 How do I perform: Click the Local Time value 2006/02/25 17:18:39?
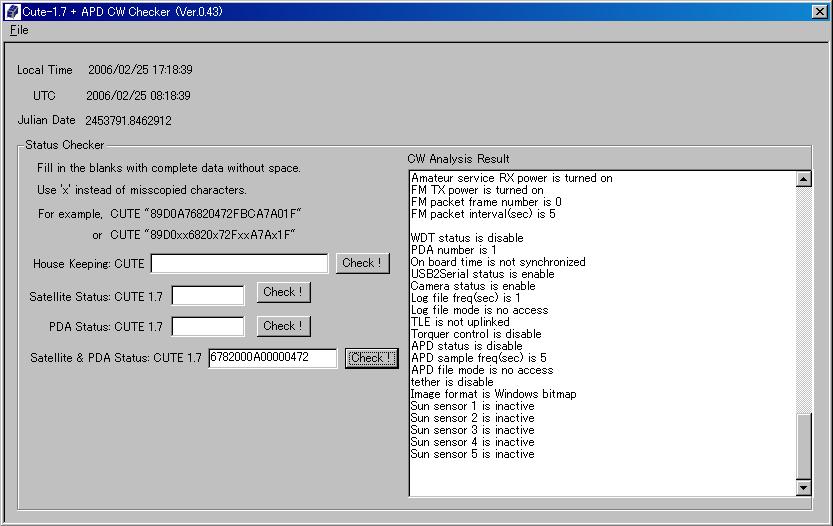tap(140, 70)
